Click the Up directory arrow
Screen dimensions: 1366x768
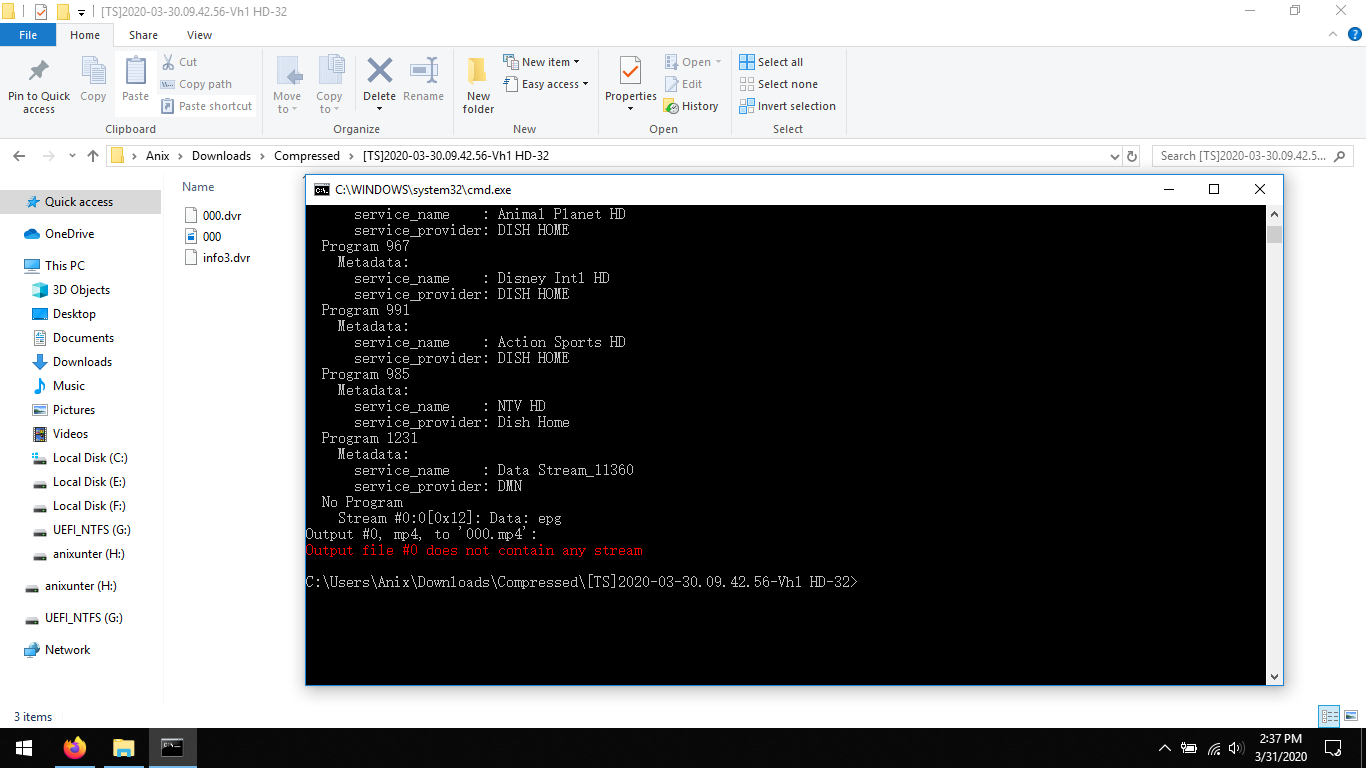pyautogui.click(x=93, y=156)
